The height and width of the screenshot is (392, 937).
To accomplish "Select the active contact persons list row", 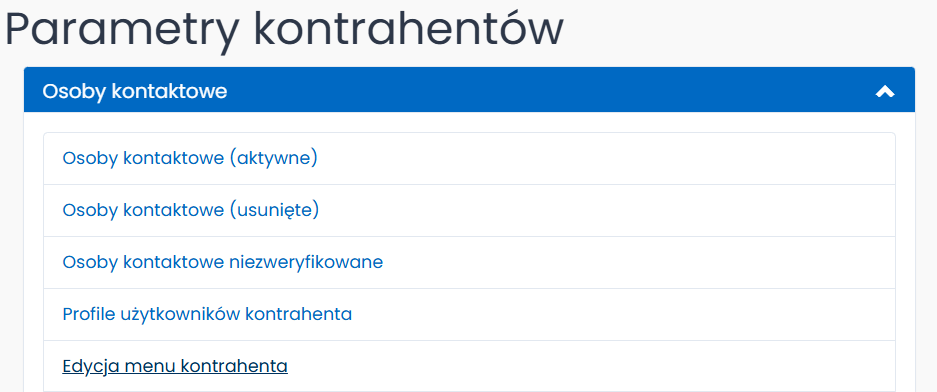I will tap(469, 158).
